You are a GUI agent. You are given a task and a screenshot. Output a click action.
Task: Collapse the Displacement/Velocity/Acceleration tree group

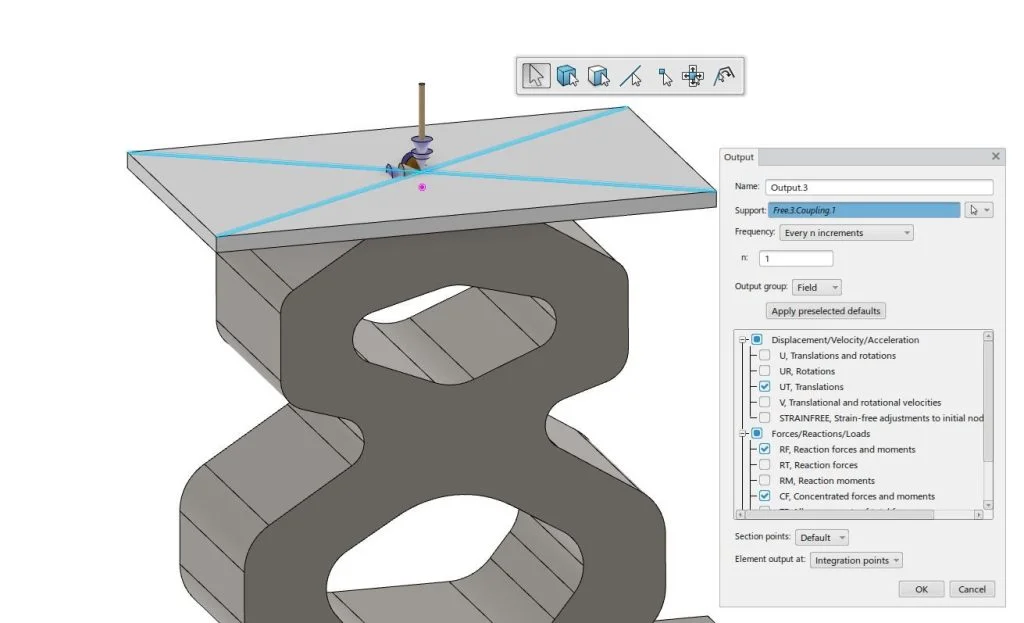click(743, 340)
